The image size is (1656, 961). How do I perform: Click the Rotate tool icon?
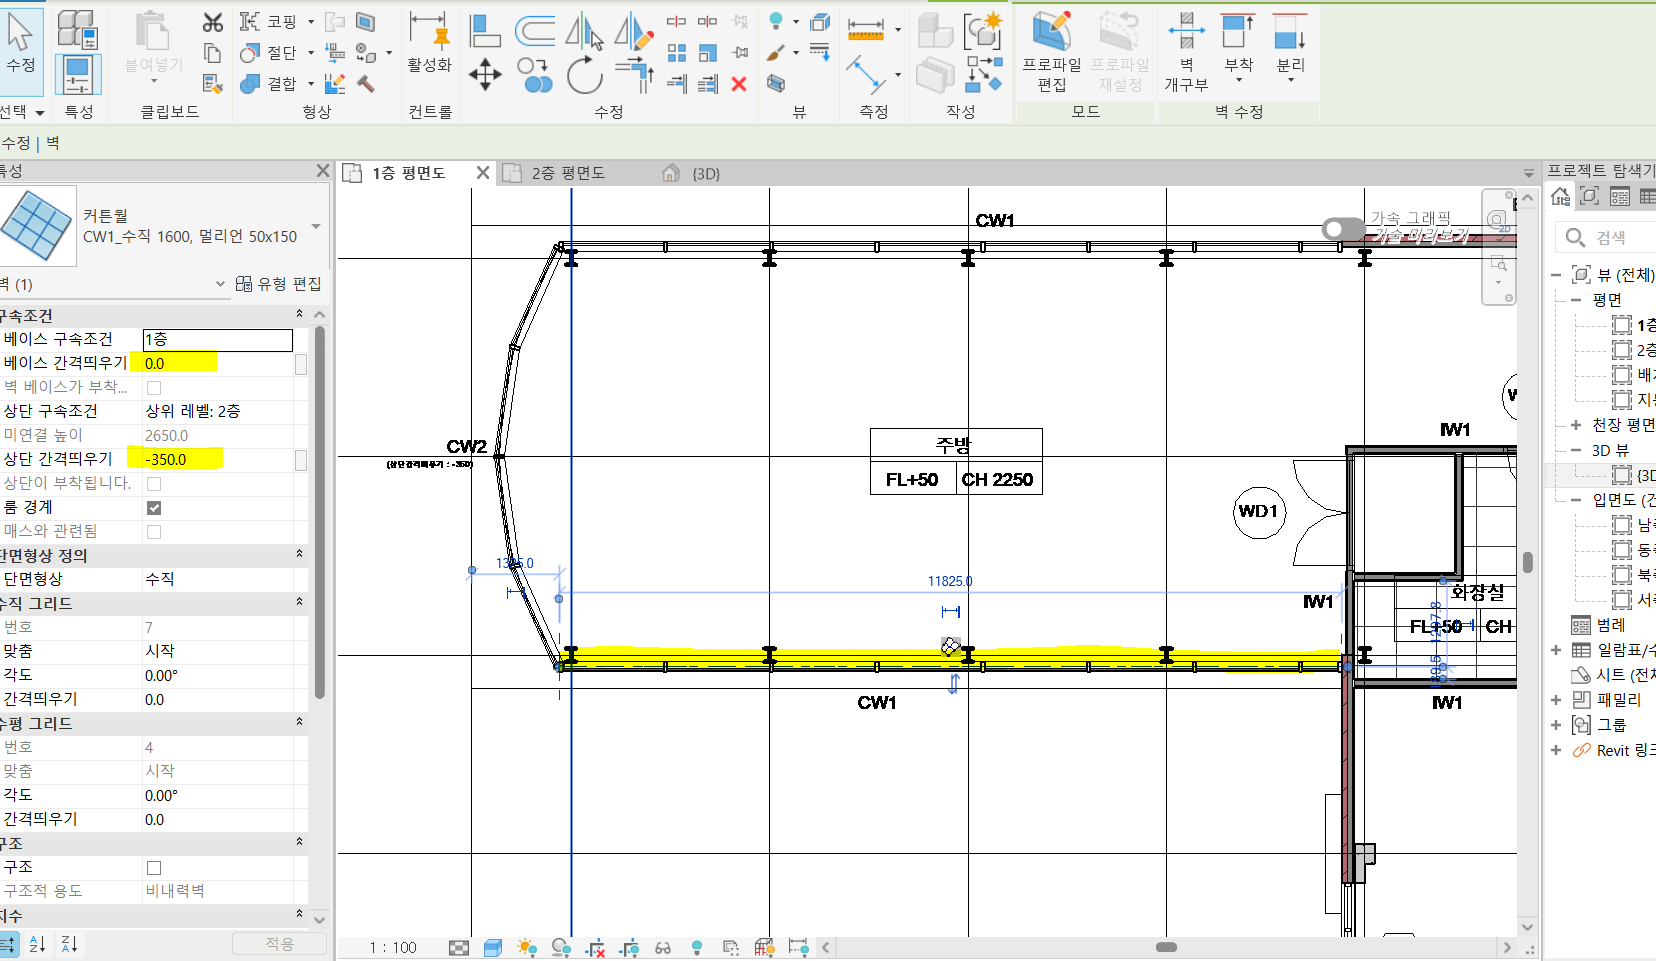584,75
